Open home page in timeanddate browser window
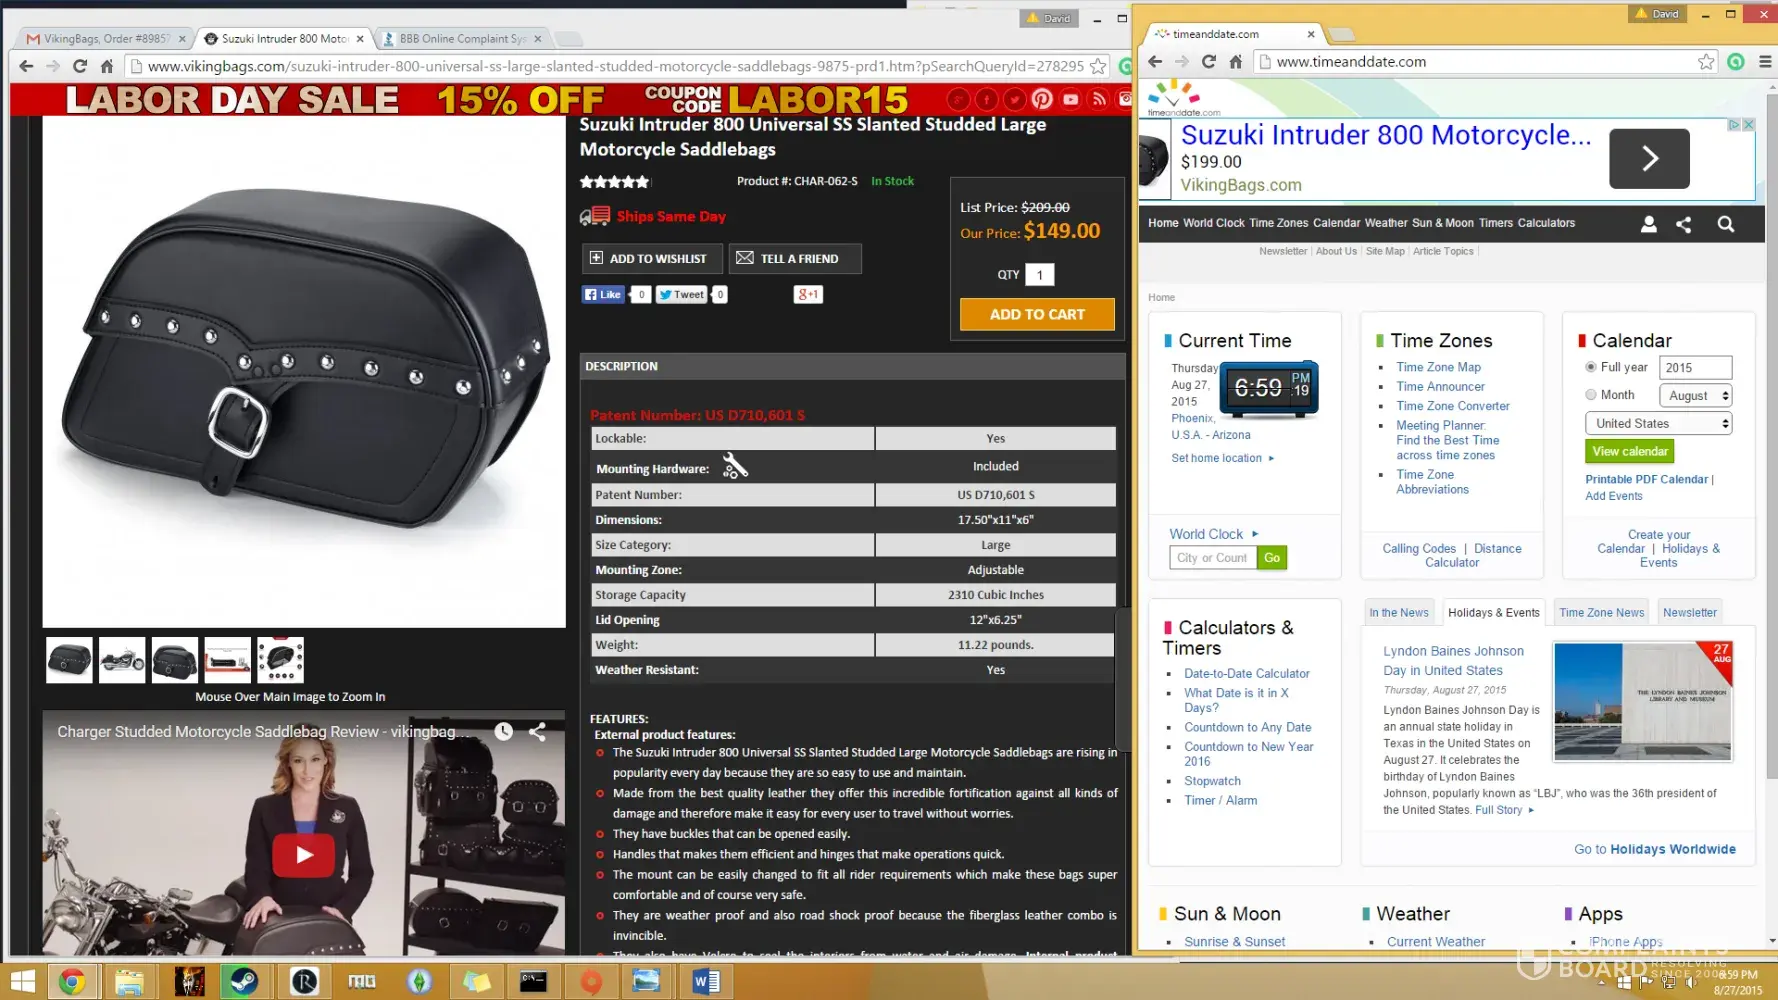The height and width of the screenshot is (1000, 1778). (x=1235, y=61)
